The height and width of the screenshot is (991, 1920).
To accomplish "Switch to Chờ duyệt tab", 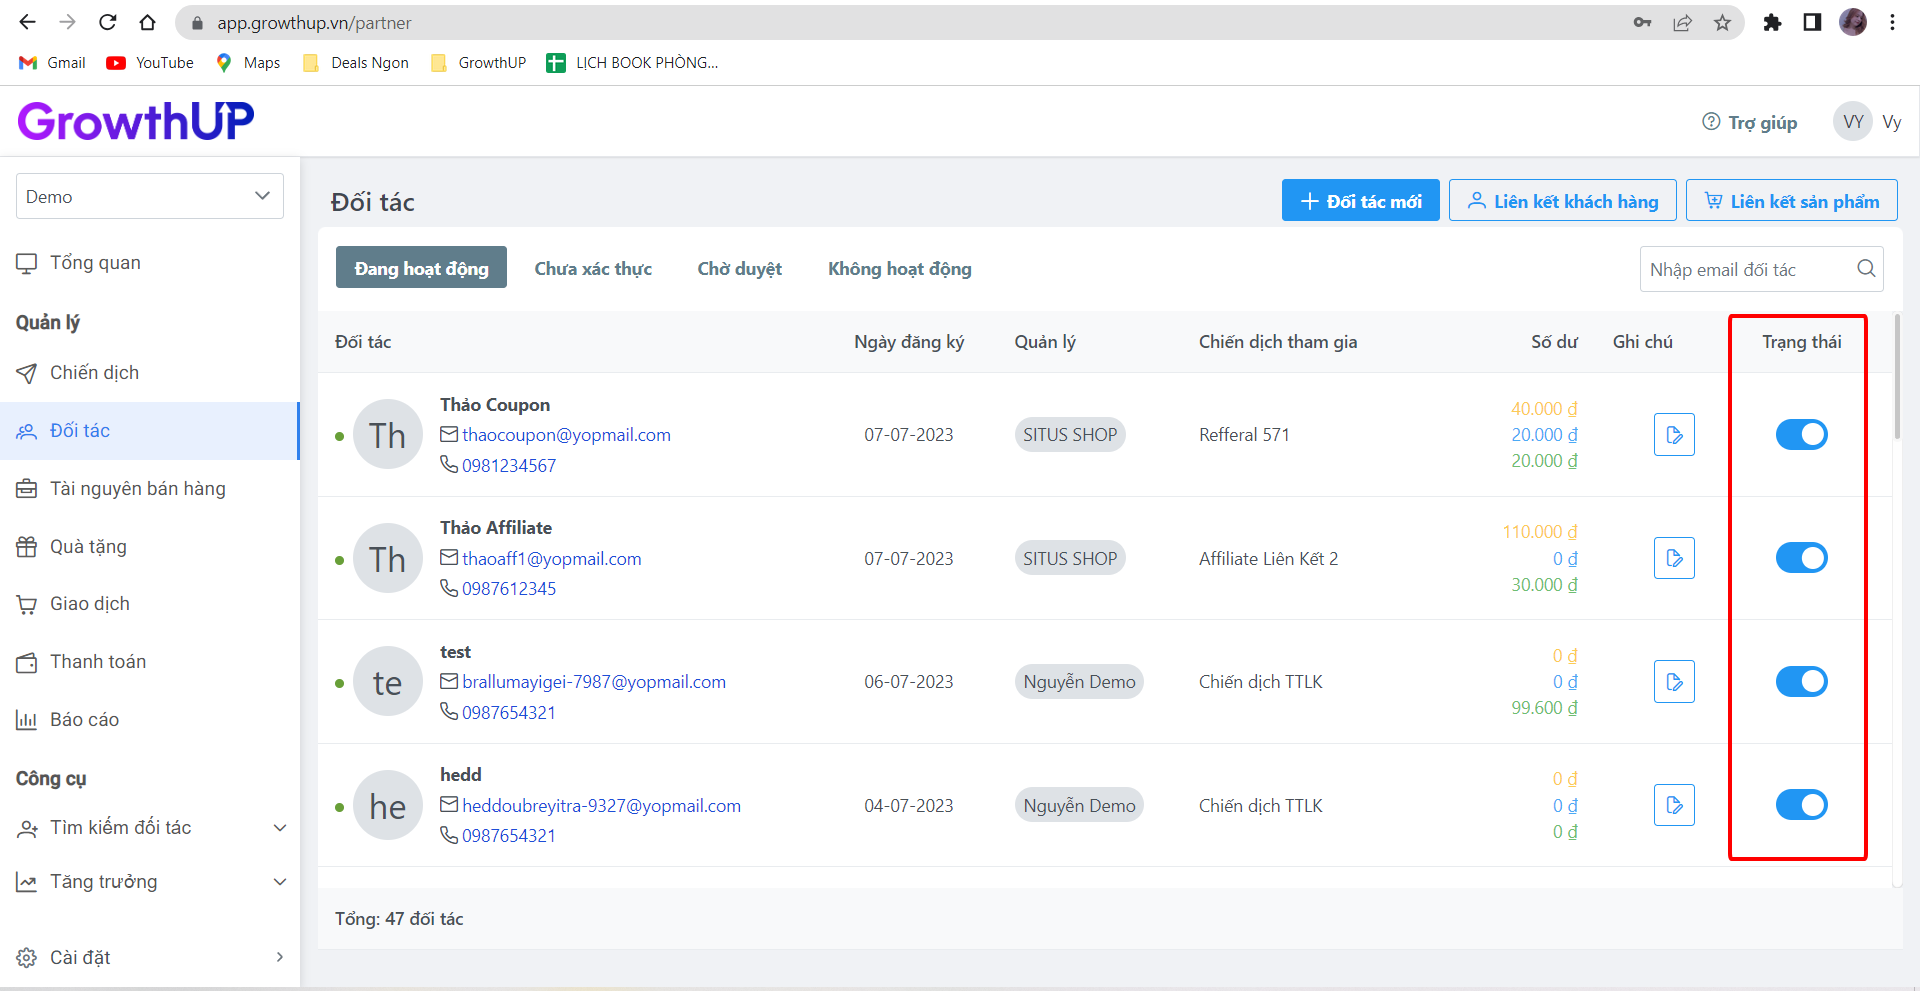I will [739, 269].
